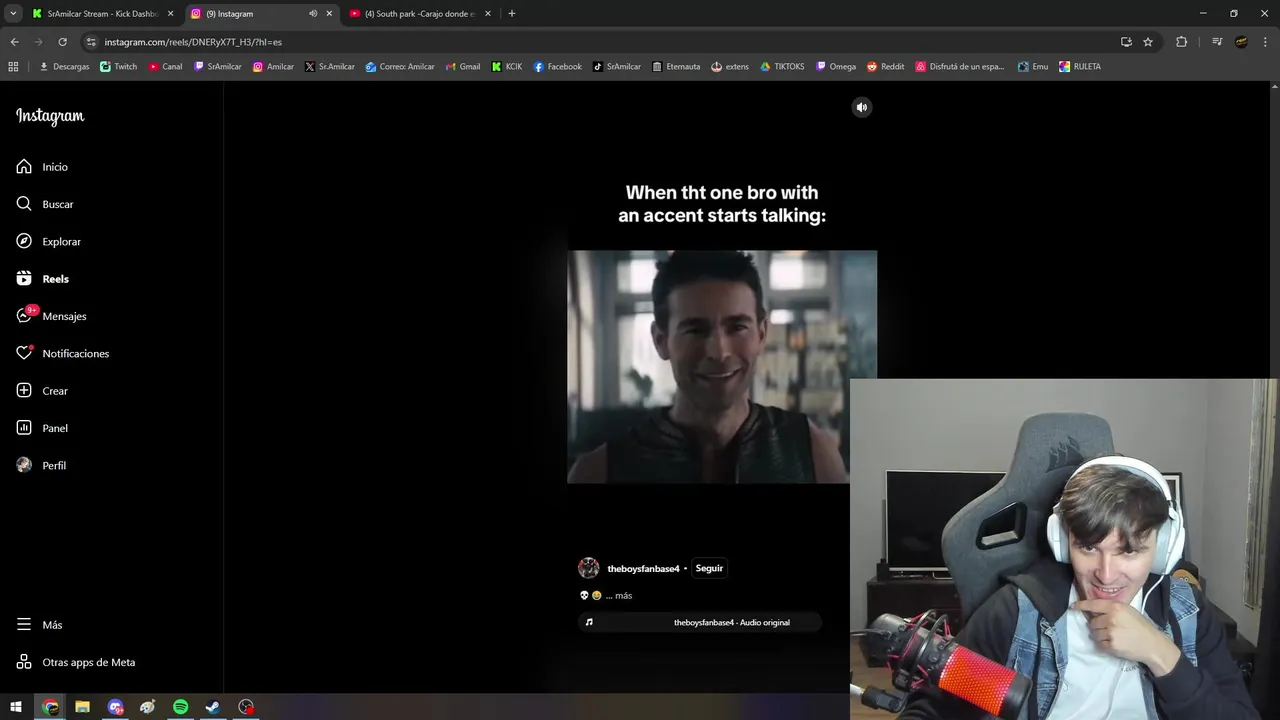Open the Gmail bookmark
The height and width of the screenshot is (720, 1280).
(x=463, y=67)
